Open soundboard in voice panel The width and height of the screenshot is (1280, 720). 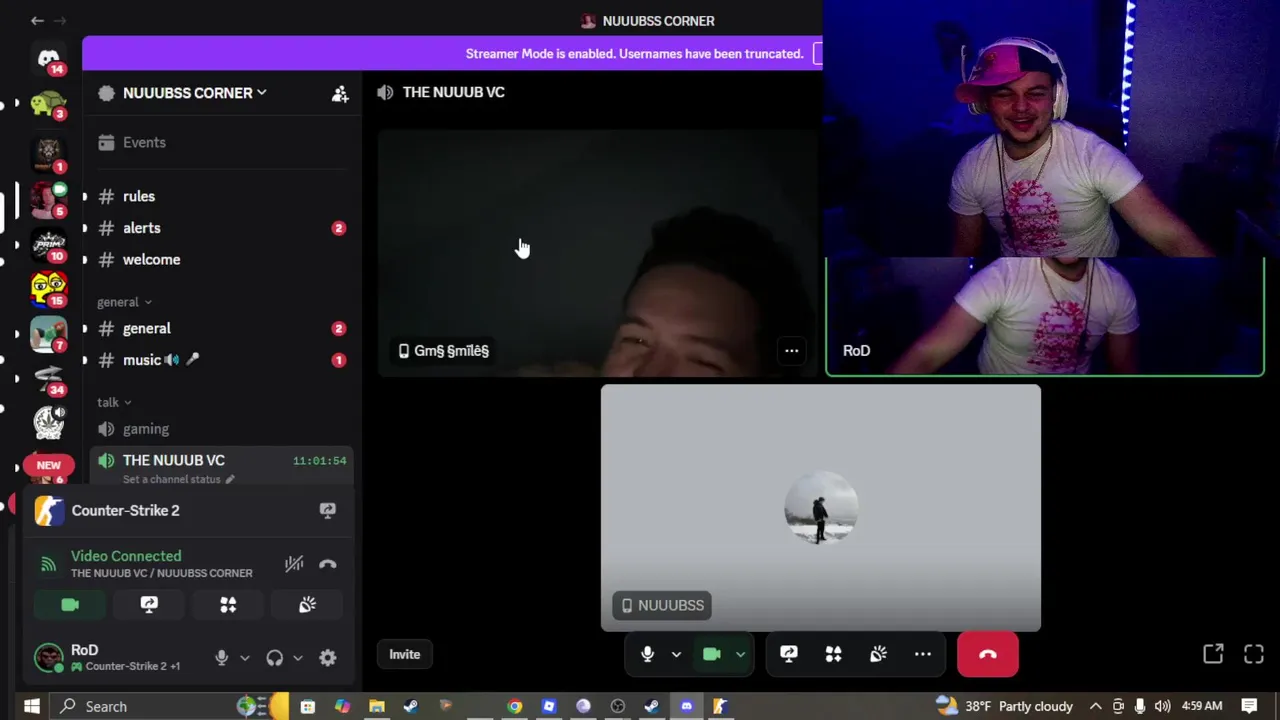click(x=307, y=604)
